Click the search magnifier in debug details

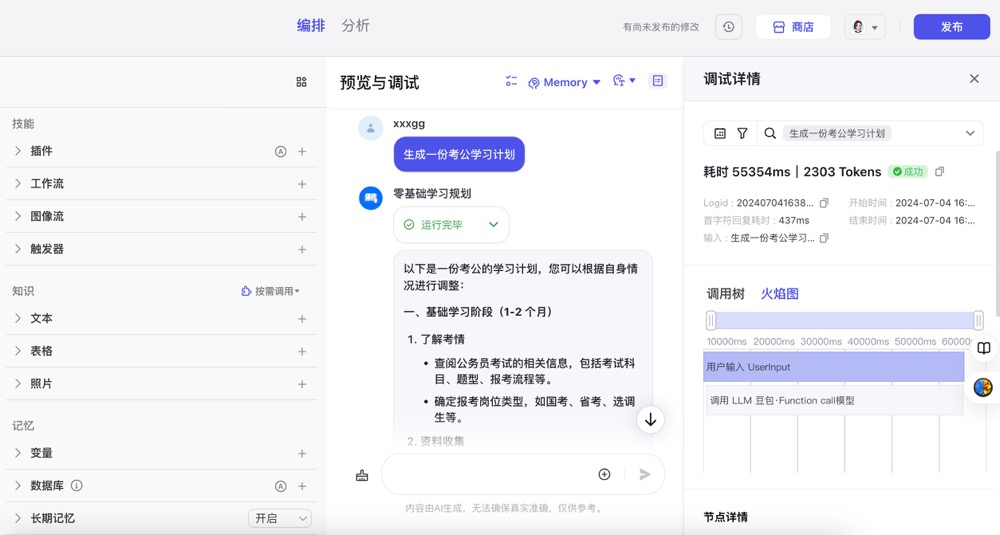pos(770,133)
